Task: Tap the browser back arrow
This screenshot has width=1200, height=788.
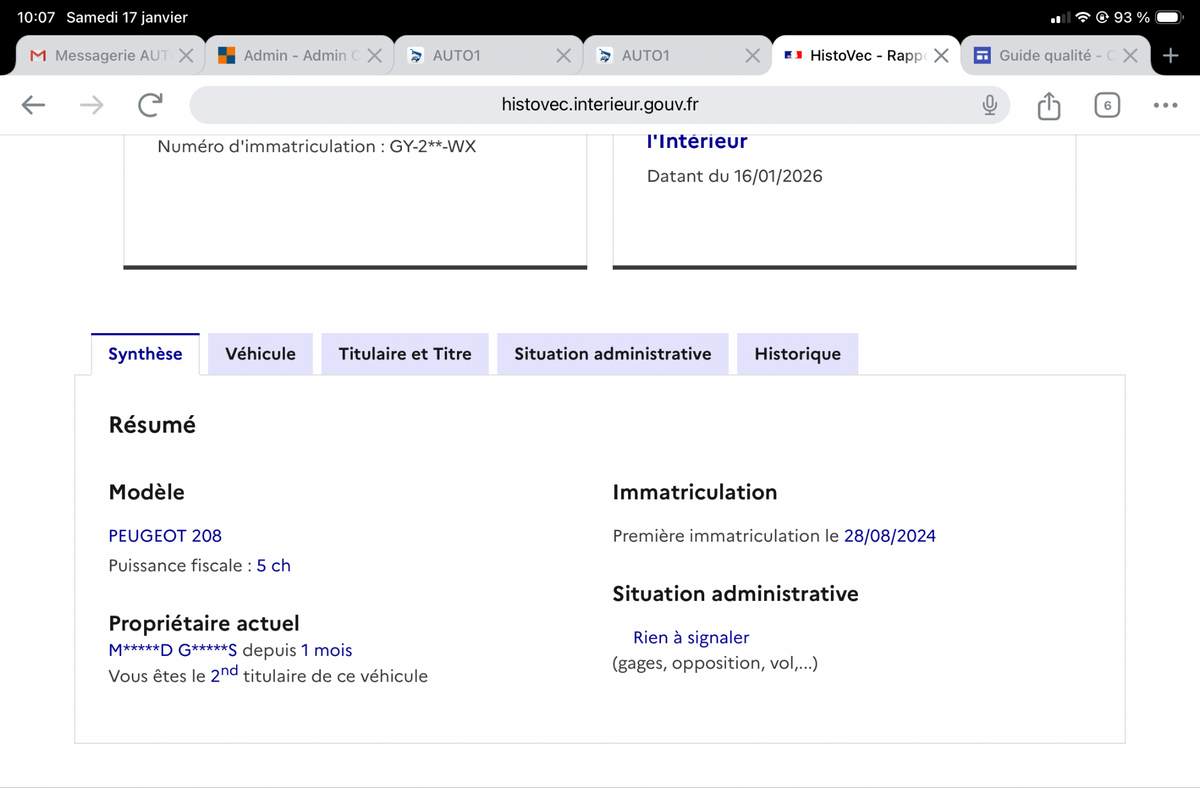Action: point(34,105)
